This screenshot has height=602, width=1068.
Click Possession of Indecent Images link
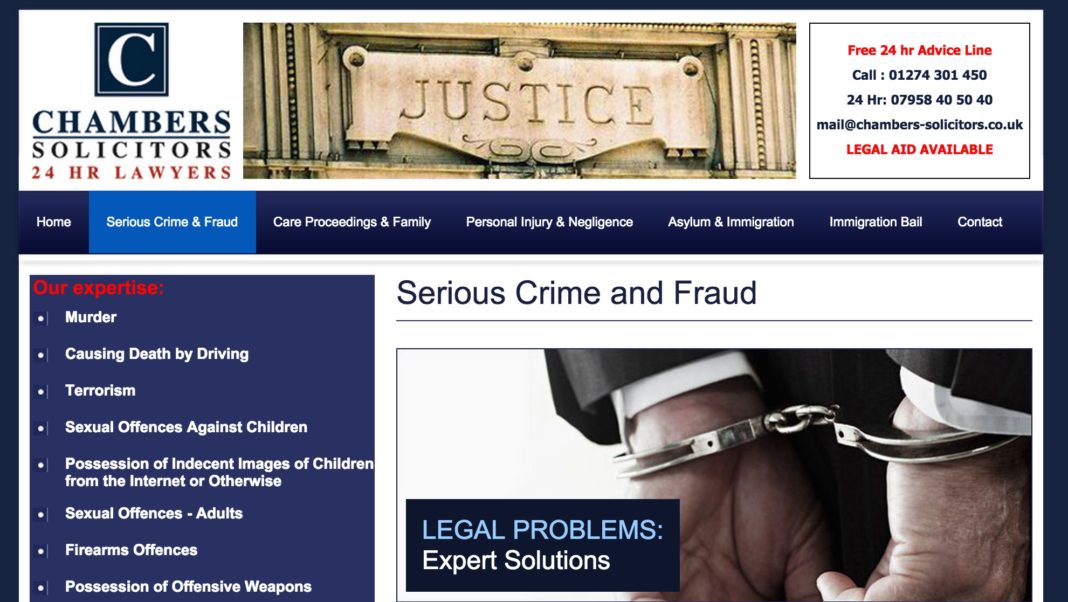(219, 472)
